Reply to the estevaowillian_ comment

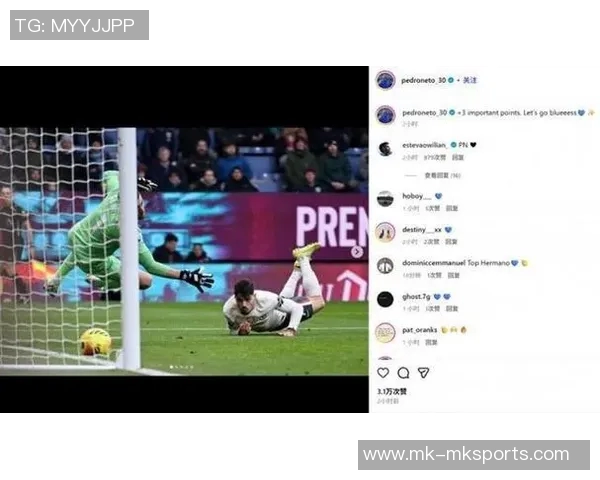(458, 157)
